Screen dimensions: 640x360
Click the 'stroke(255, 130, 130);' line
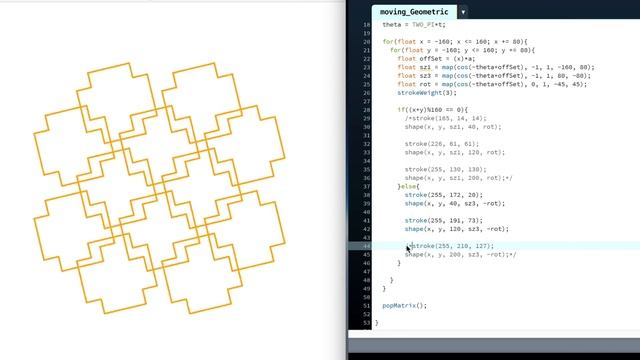[446, 169]
